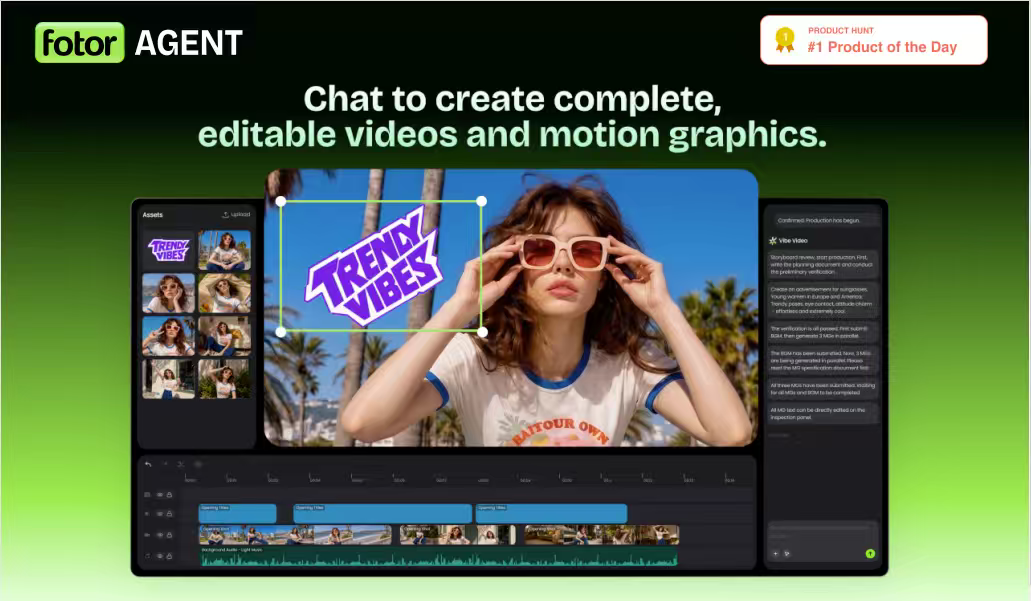The image size is (1031, 601).
Task: Click the green send arrow in chat box
Action: tap(870, 554)
